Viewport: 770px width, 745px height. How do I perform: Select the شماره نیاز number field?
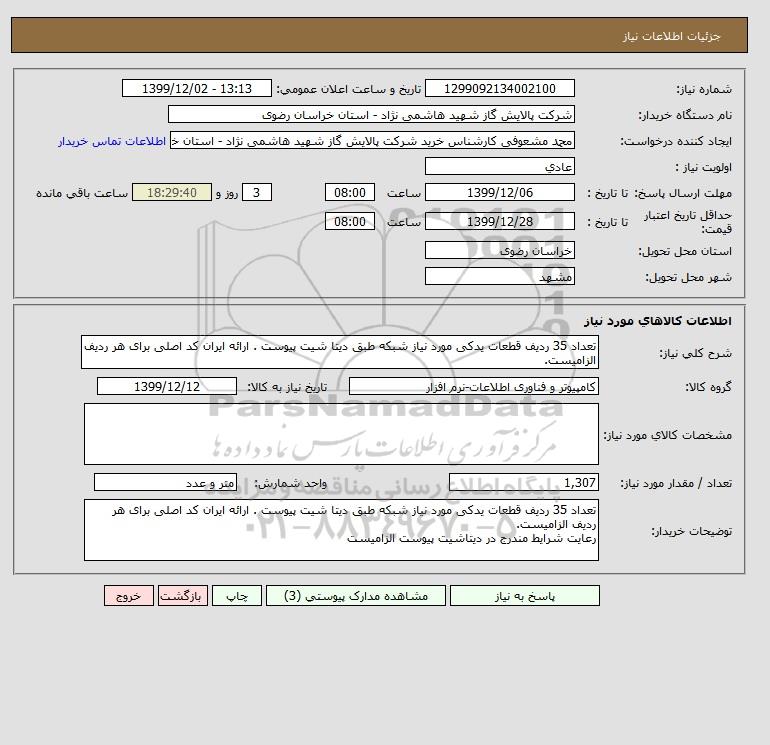tap(499, 88)
